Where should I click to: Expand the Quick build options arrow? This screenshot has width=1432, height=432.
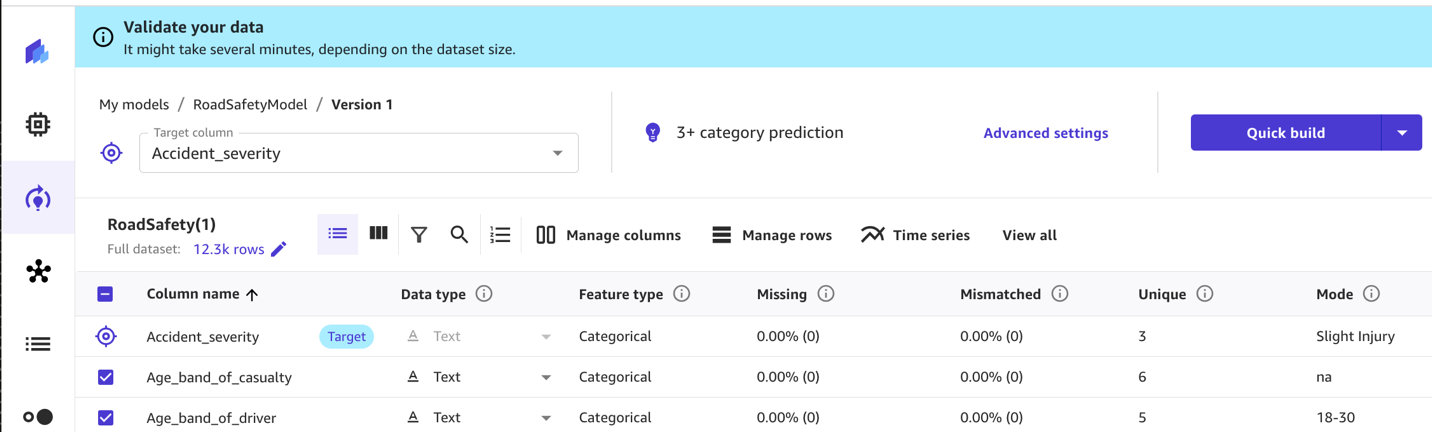[x=1402, y=133]
